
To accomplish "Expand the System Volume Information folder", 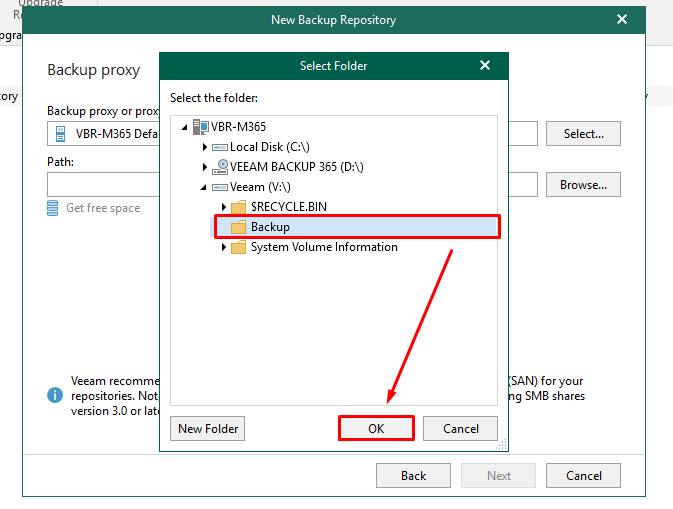I will pyautogui.click(x=224, y=247).
